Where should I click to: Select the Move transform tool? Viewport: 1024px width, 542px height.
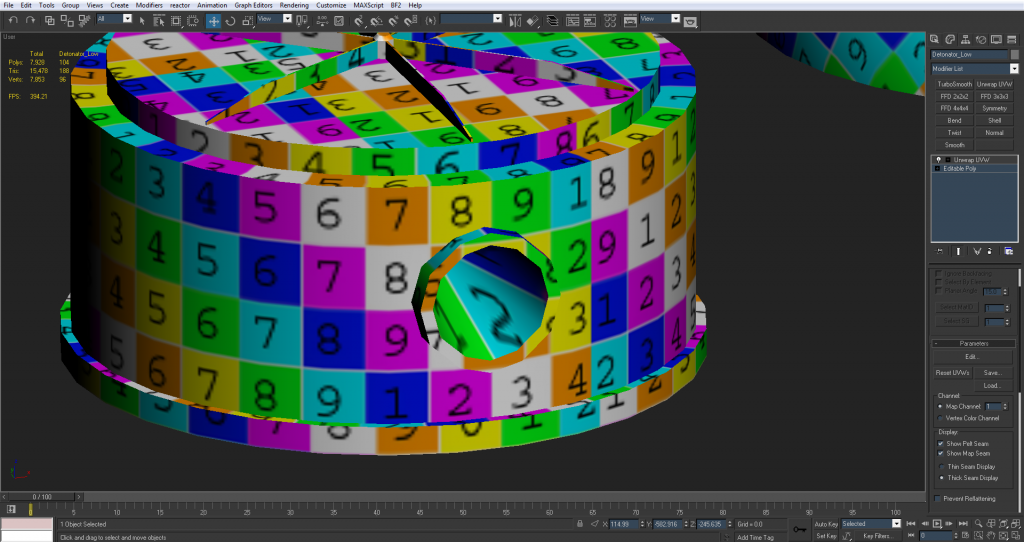(214, 20)
